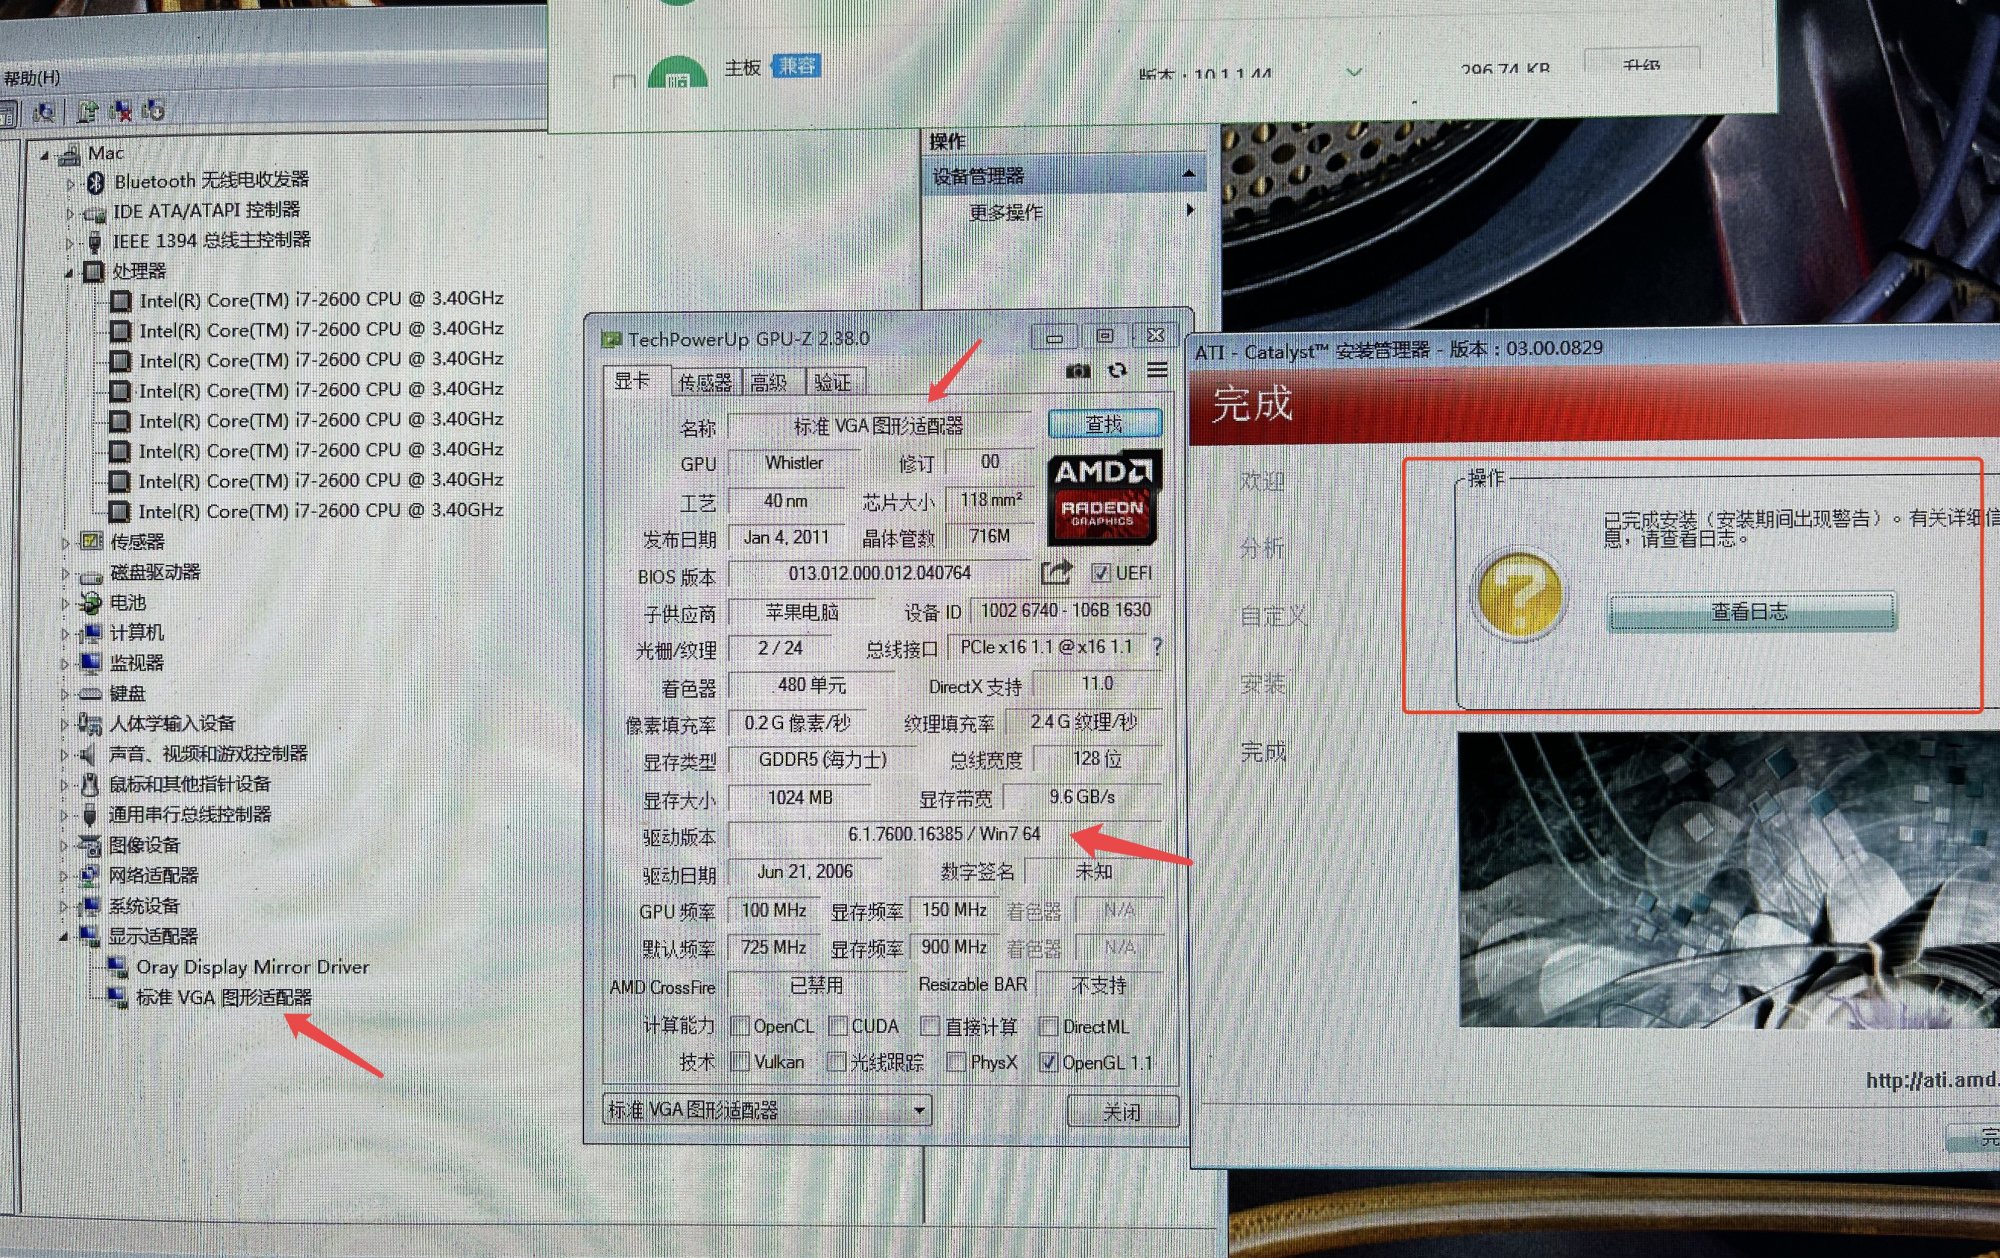Click the BIOS export/share arrow icon in GPU-Z
2000x1258 pixels.
pos(1056,573)
